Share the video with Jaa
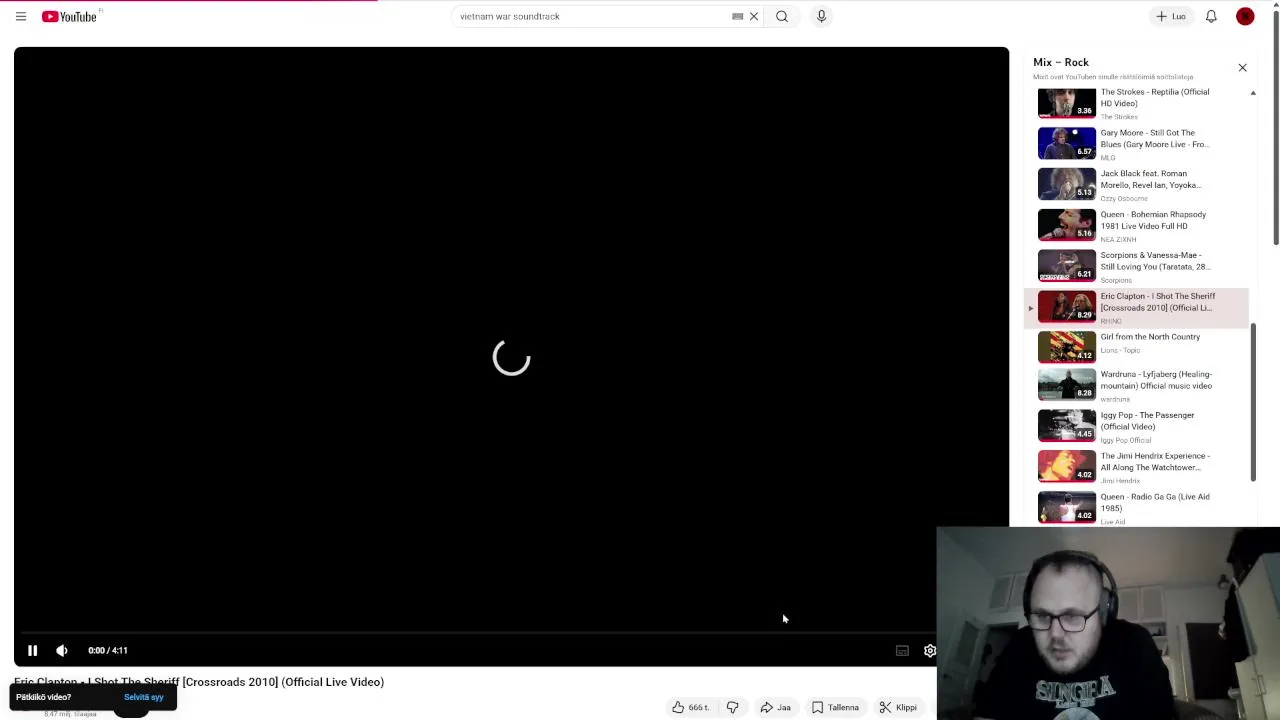 (x=775, y=707)
